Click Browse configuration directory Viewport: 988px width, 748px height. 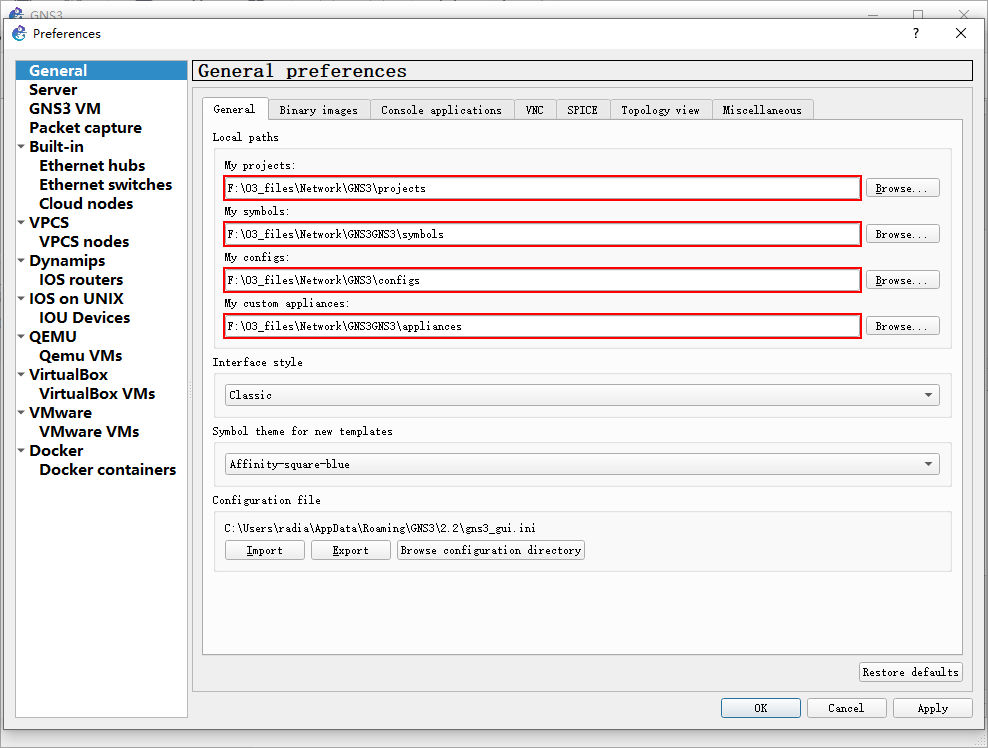[x=491, y=550]
